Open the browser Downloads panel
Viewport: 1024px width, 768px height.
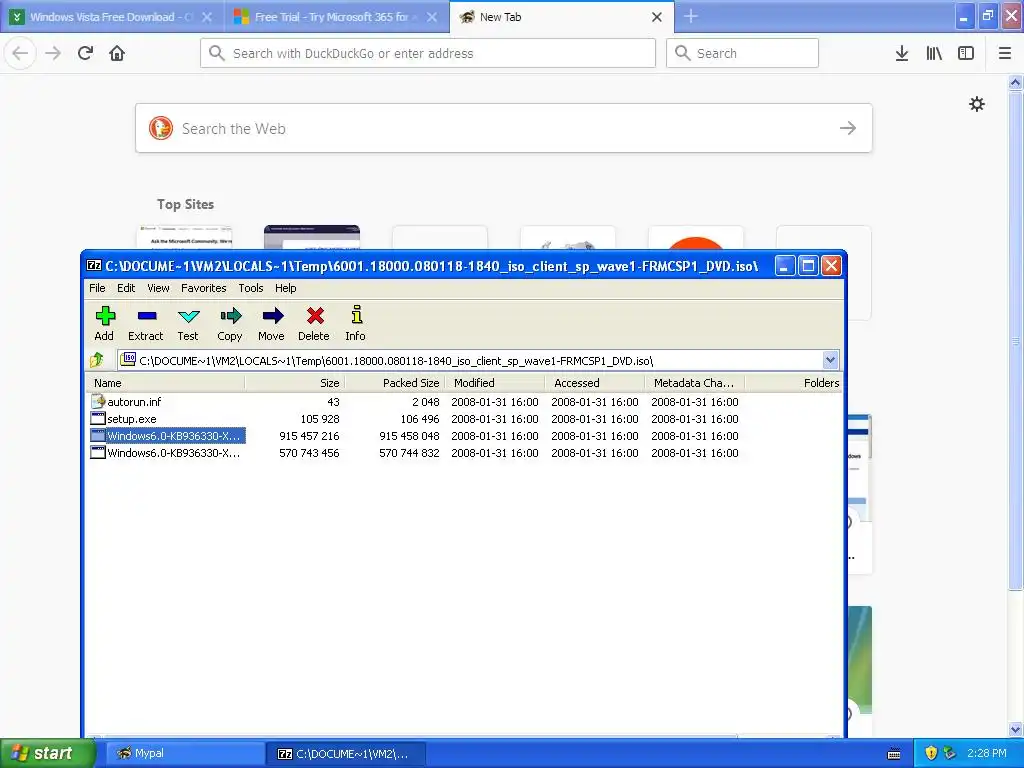click(x=902, y=53)
